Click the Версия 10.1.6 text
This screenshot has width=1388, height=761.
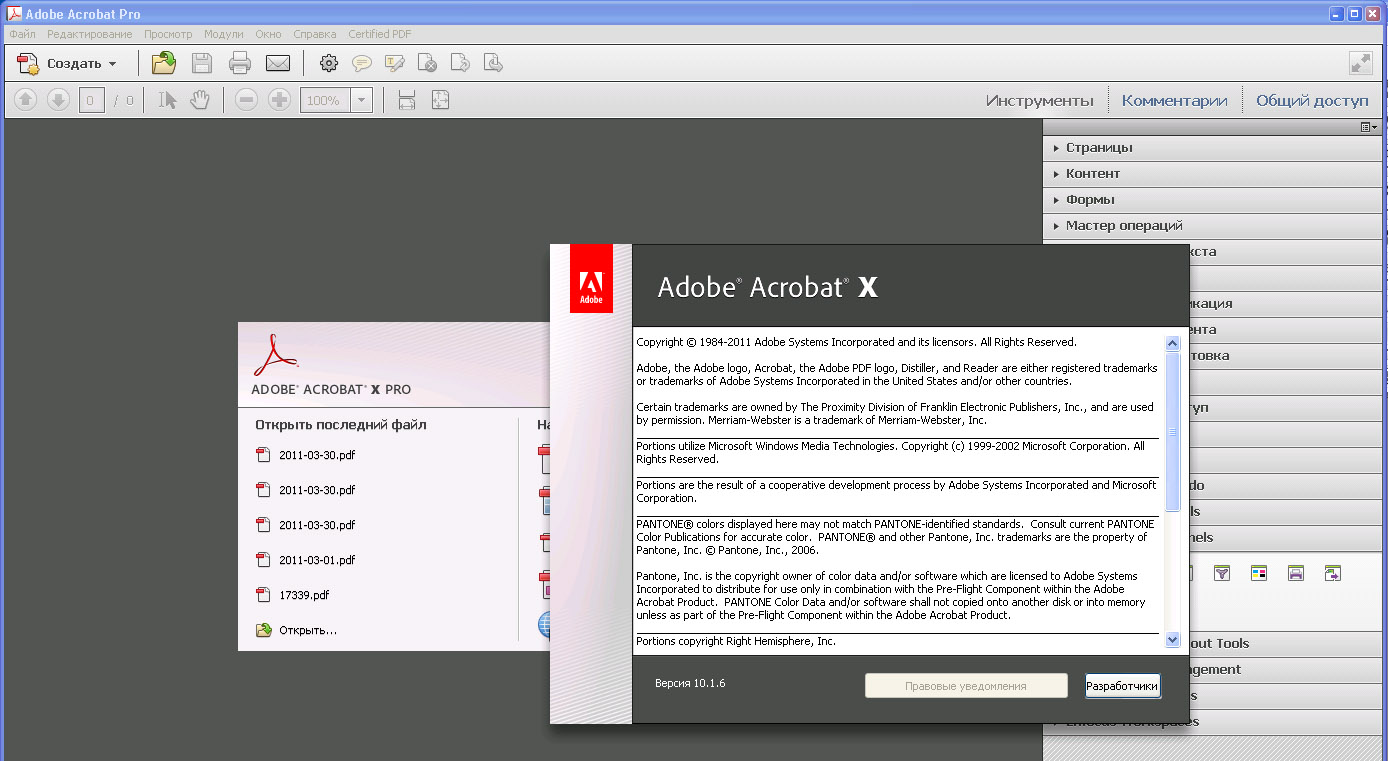click(x=690, y=683)
